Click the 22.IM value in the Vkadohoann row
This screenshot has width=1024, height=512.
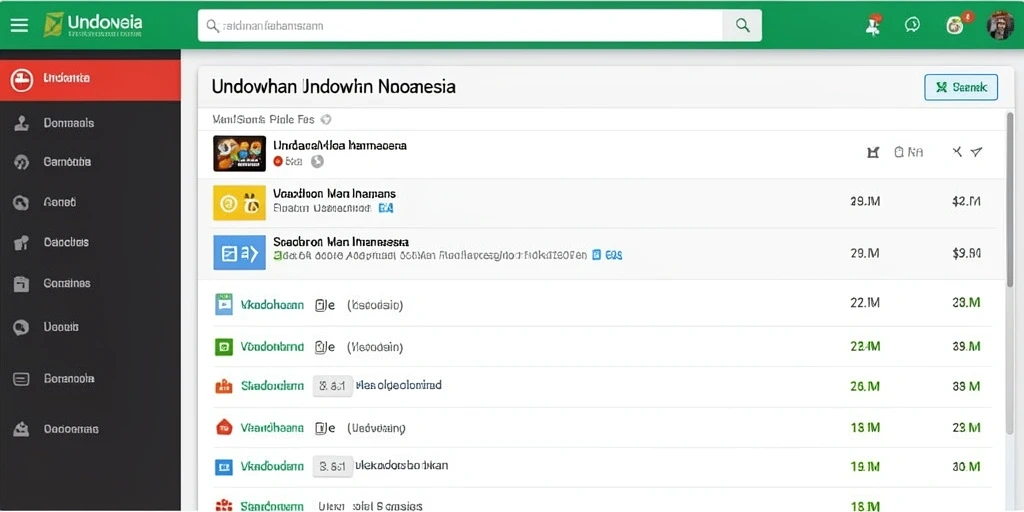point(865,302)
